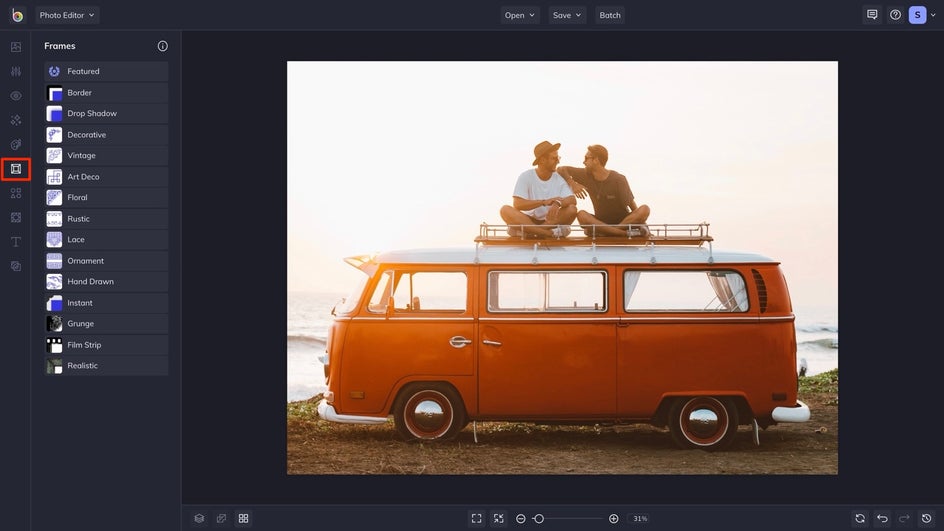
Task: Open the Artsy palette sidebar icon
Action: (16, 144)
